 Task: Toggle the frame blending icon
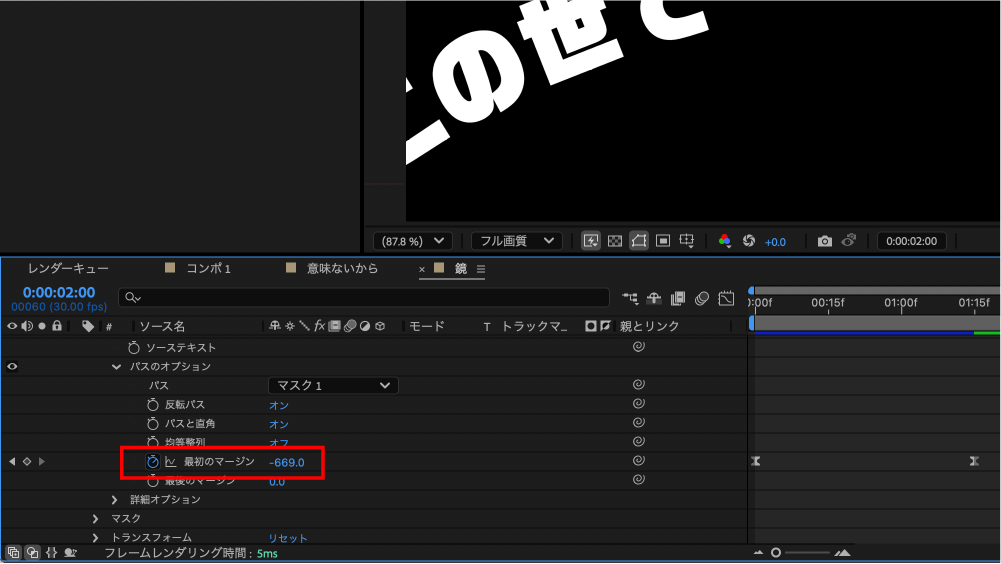678,298
